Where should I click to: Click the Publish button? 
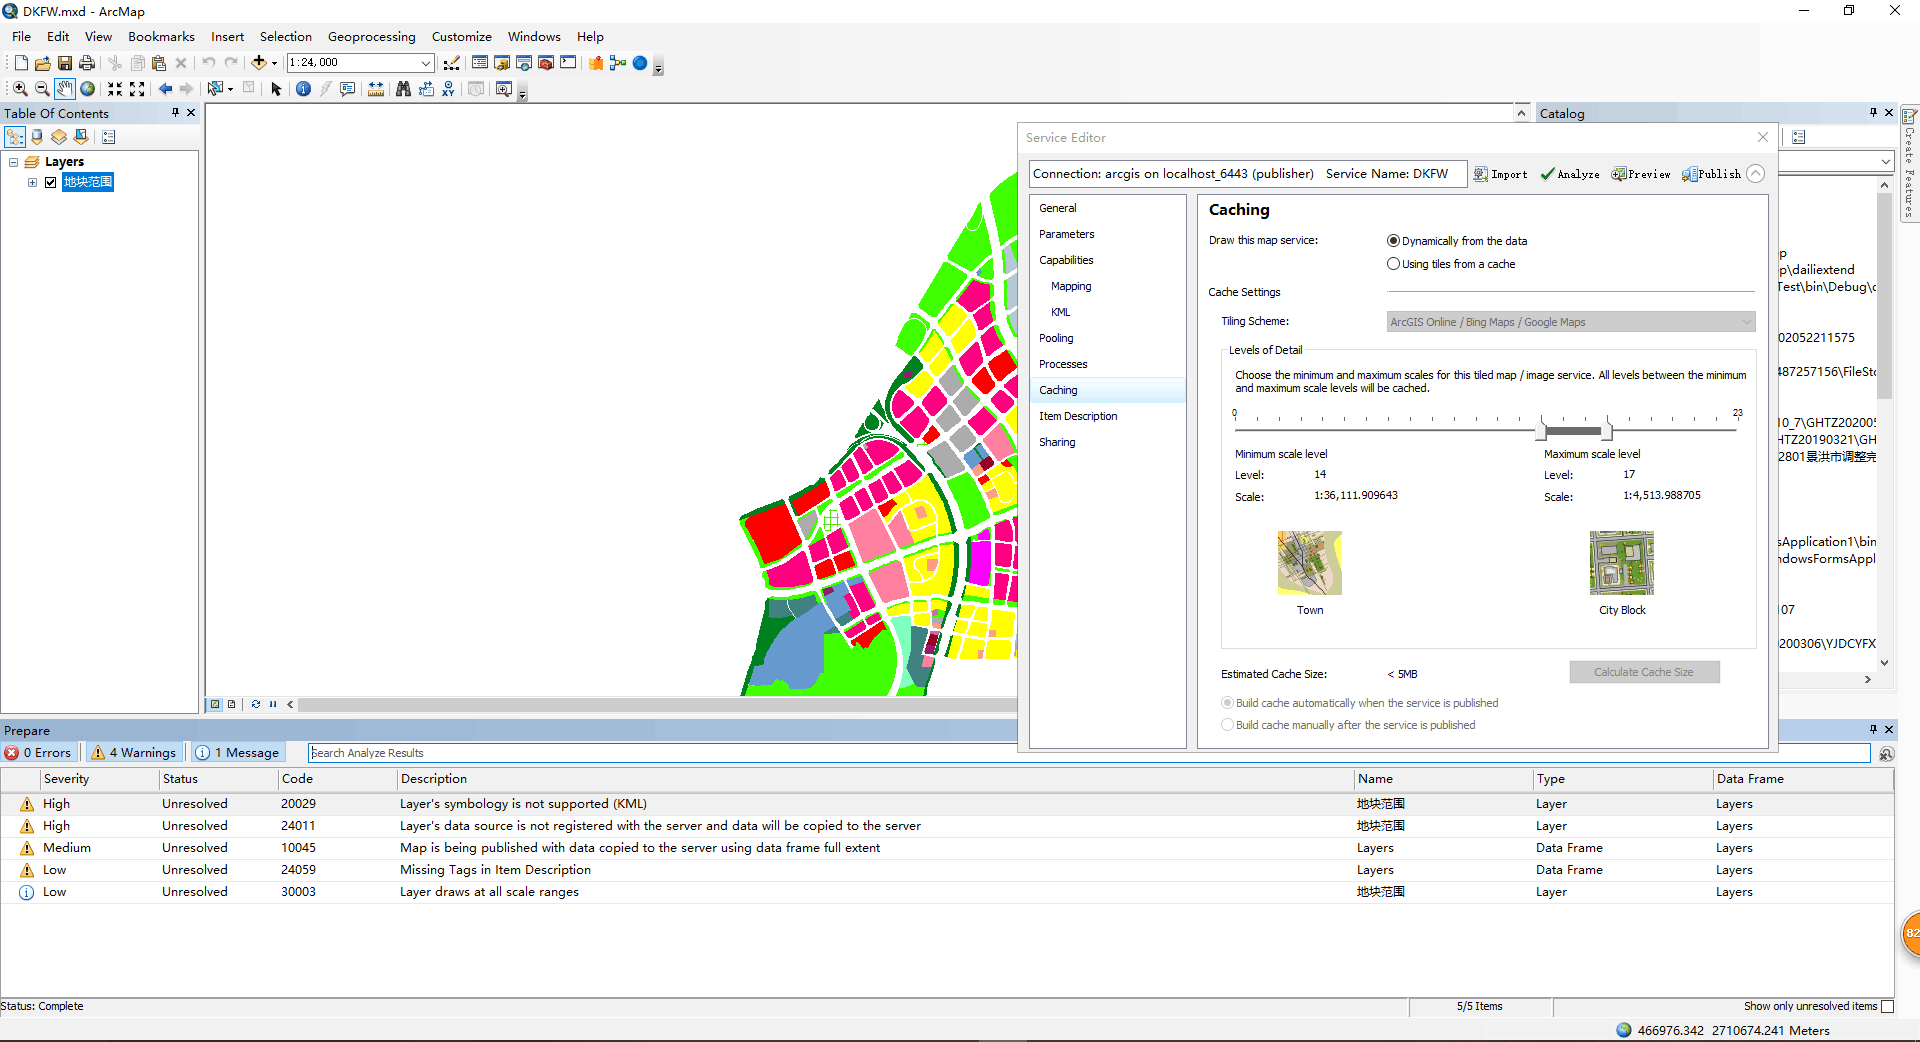[x=1712, y=173]
